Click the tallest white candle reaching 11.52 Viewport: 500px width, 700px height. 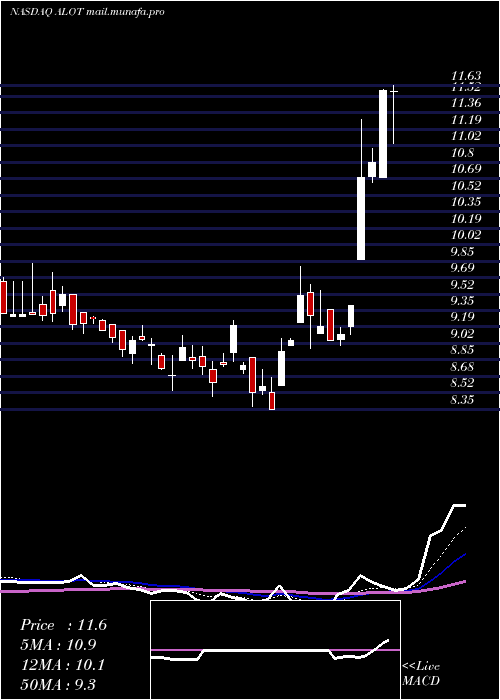click(x=383, y=134)
